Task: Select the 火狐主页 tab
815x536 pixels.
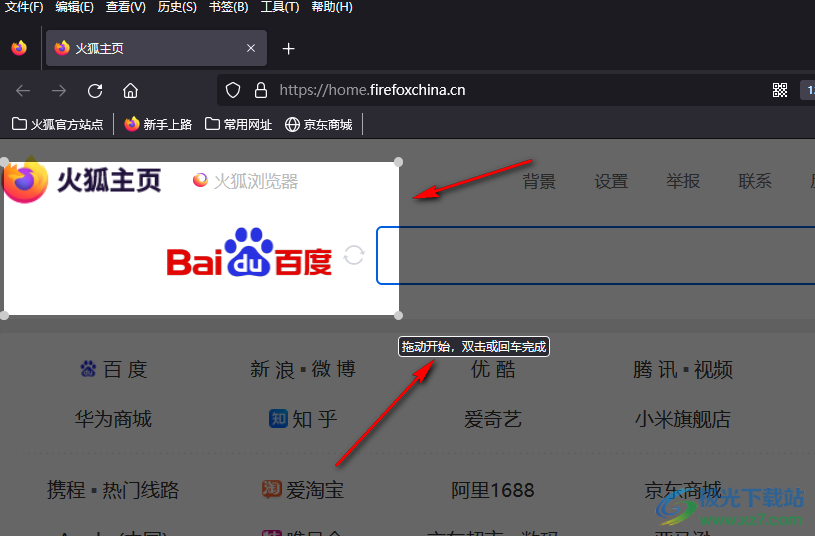Action: pyautogui.click(x=156, y=48)
